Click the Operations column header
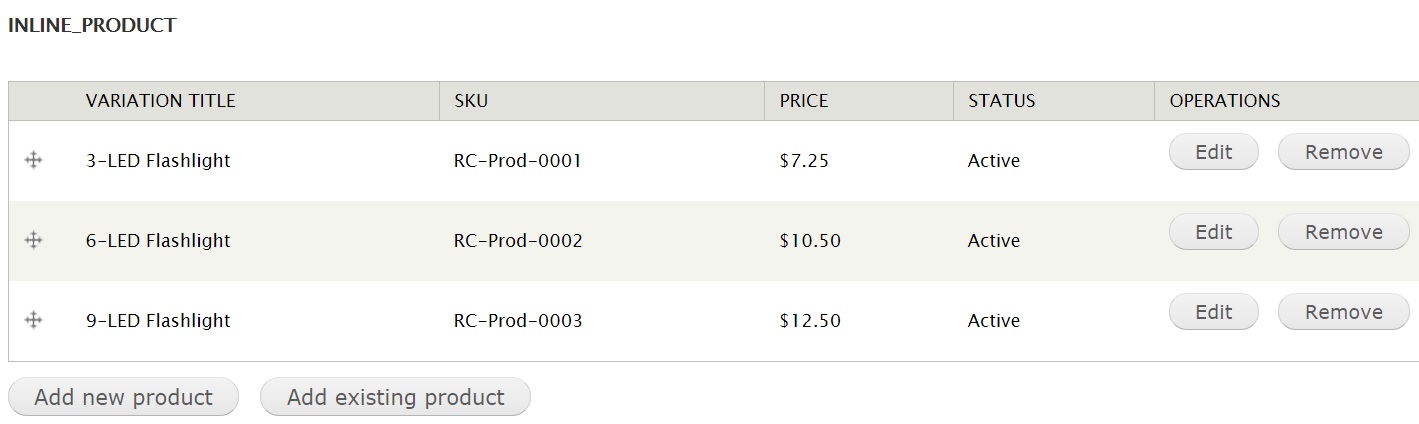The height and width of the screenshot is (424, 1419). pyautogui.click(x=1225, y=101)
